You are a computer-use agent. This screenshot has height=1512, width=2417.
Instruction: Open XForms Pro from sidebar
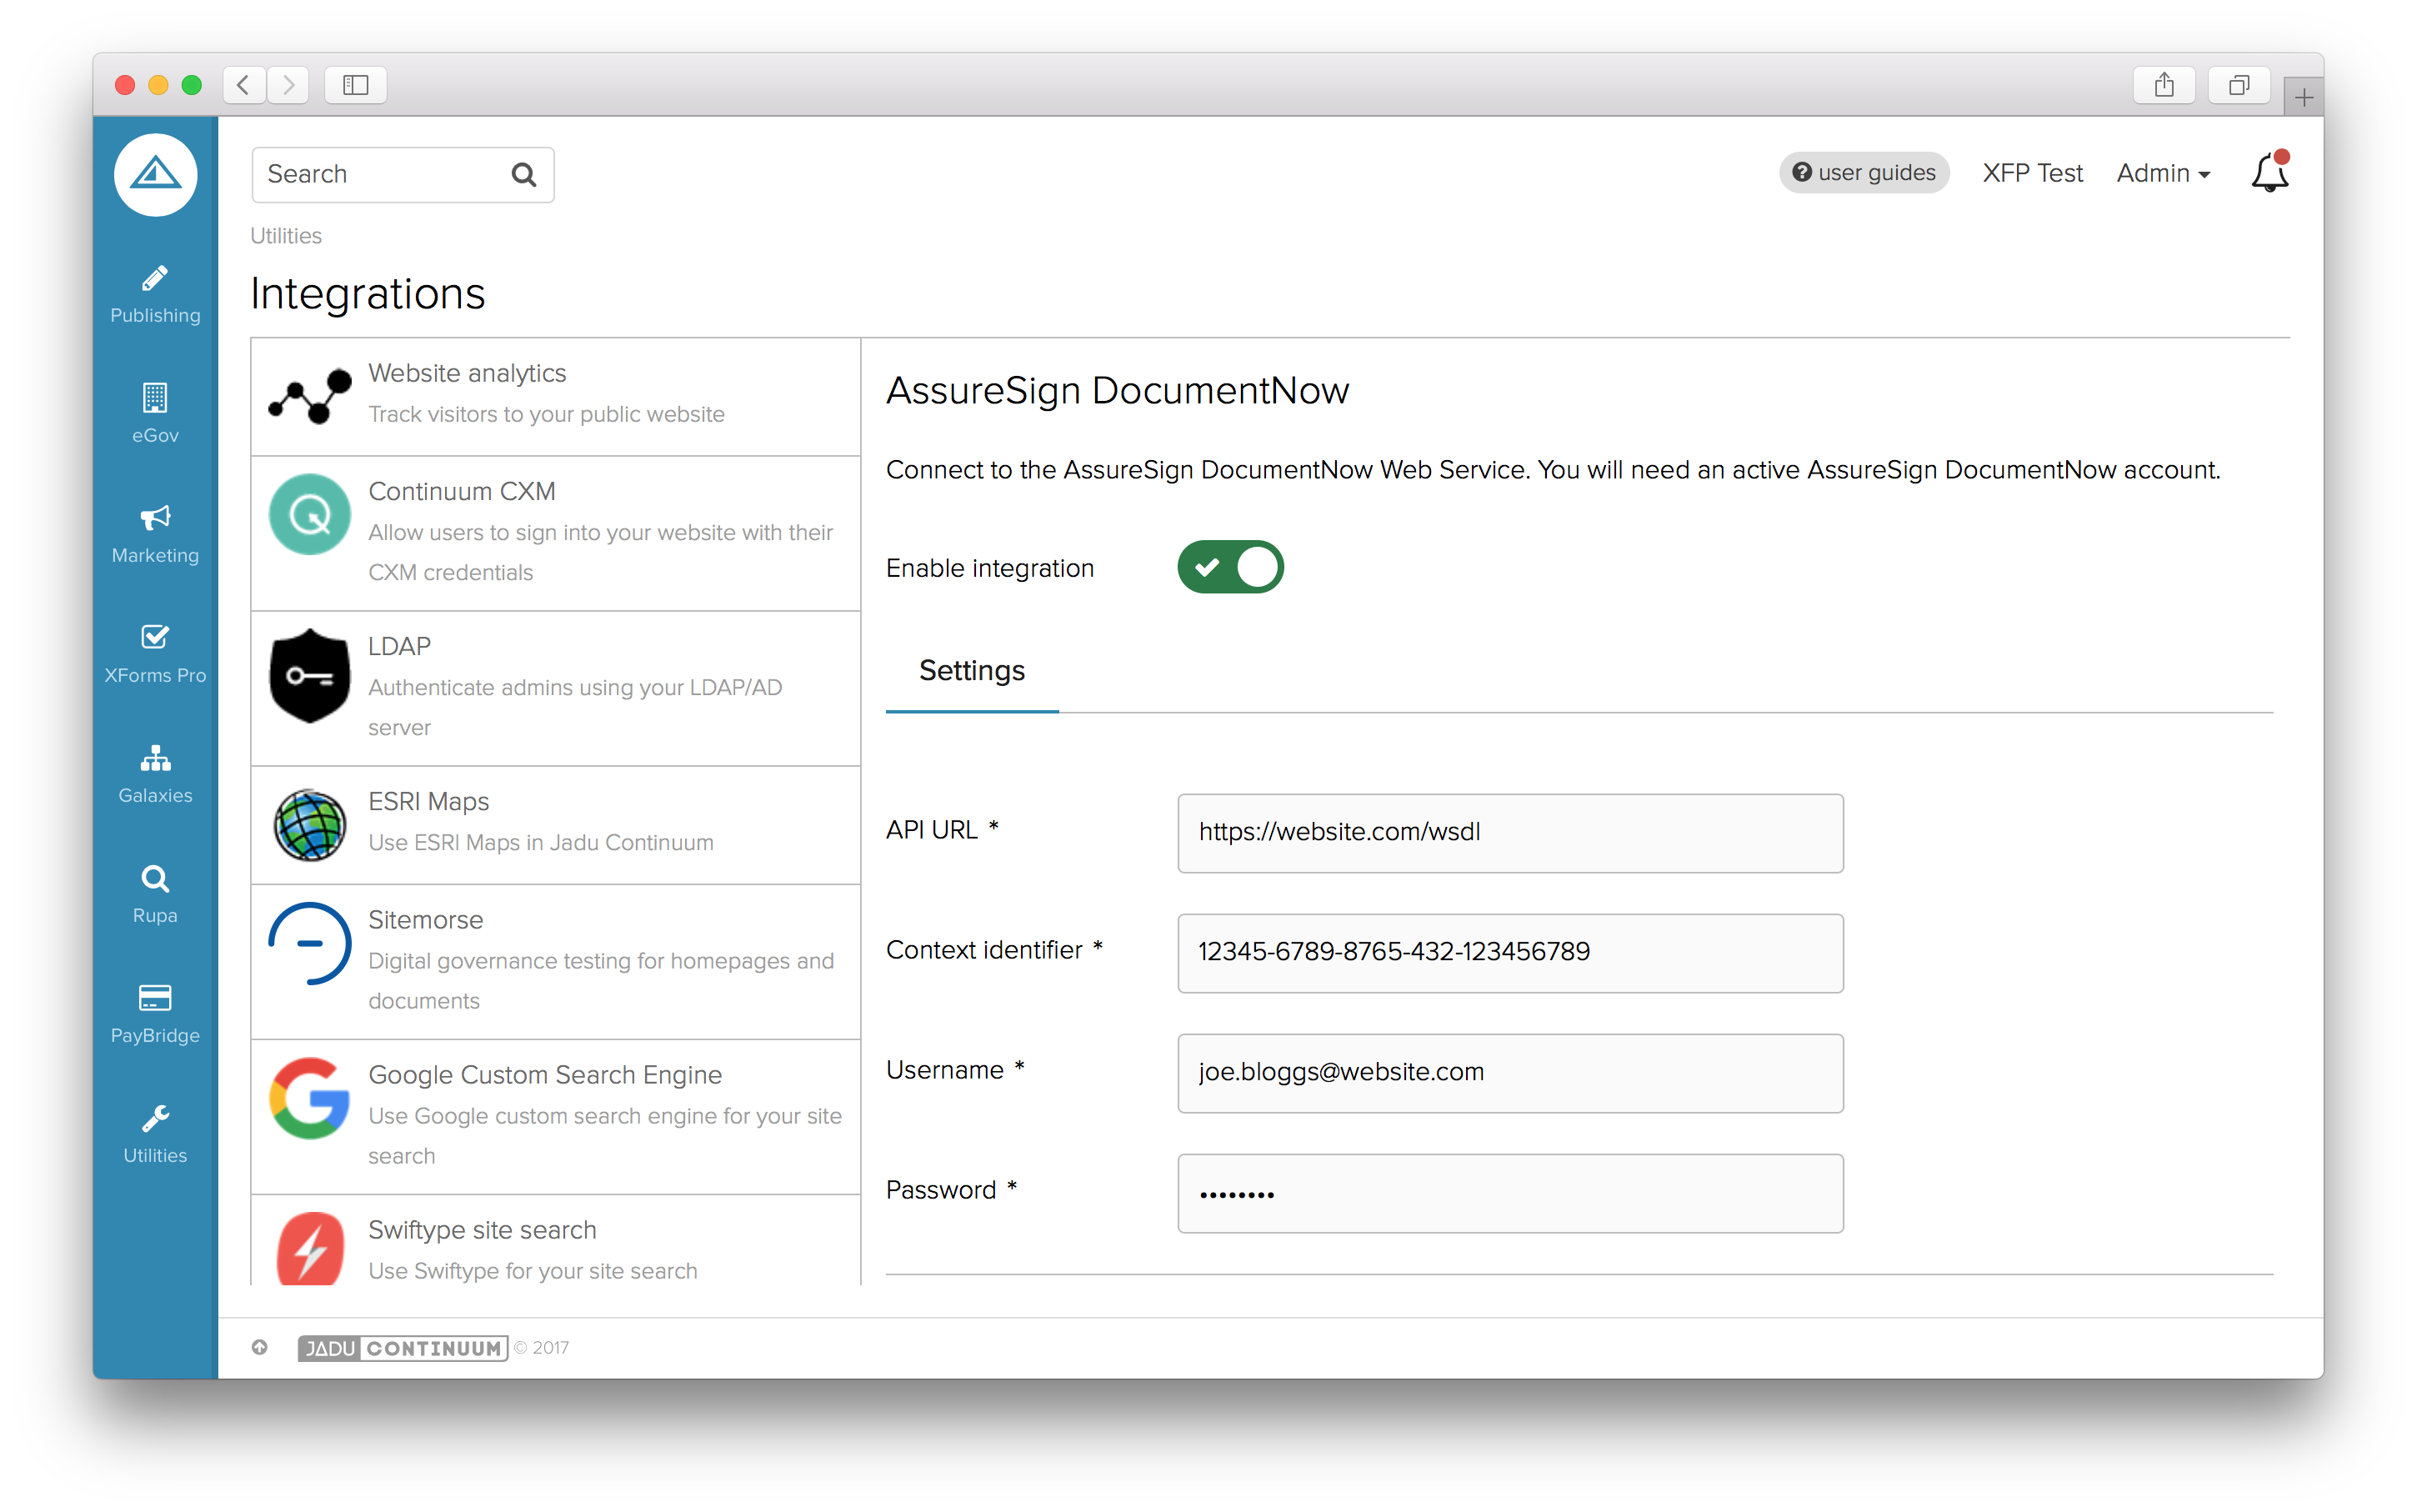pyautogui.click(x=155, y=653)
